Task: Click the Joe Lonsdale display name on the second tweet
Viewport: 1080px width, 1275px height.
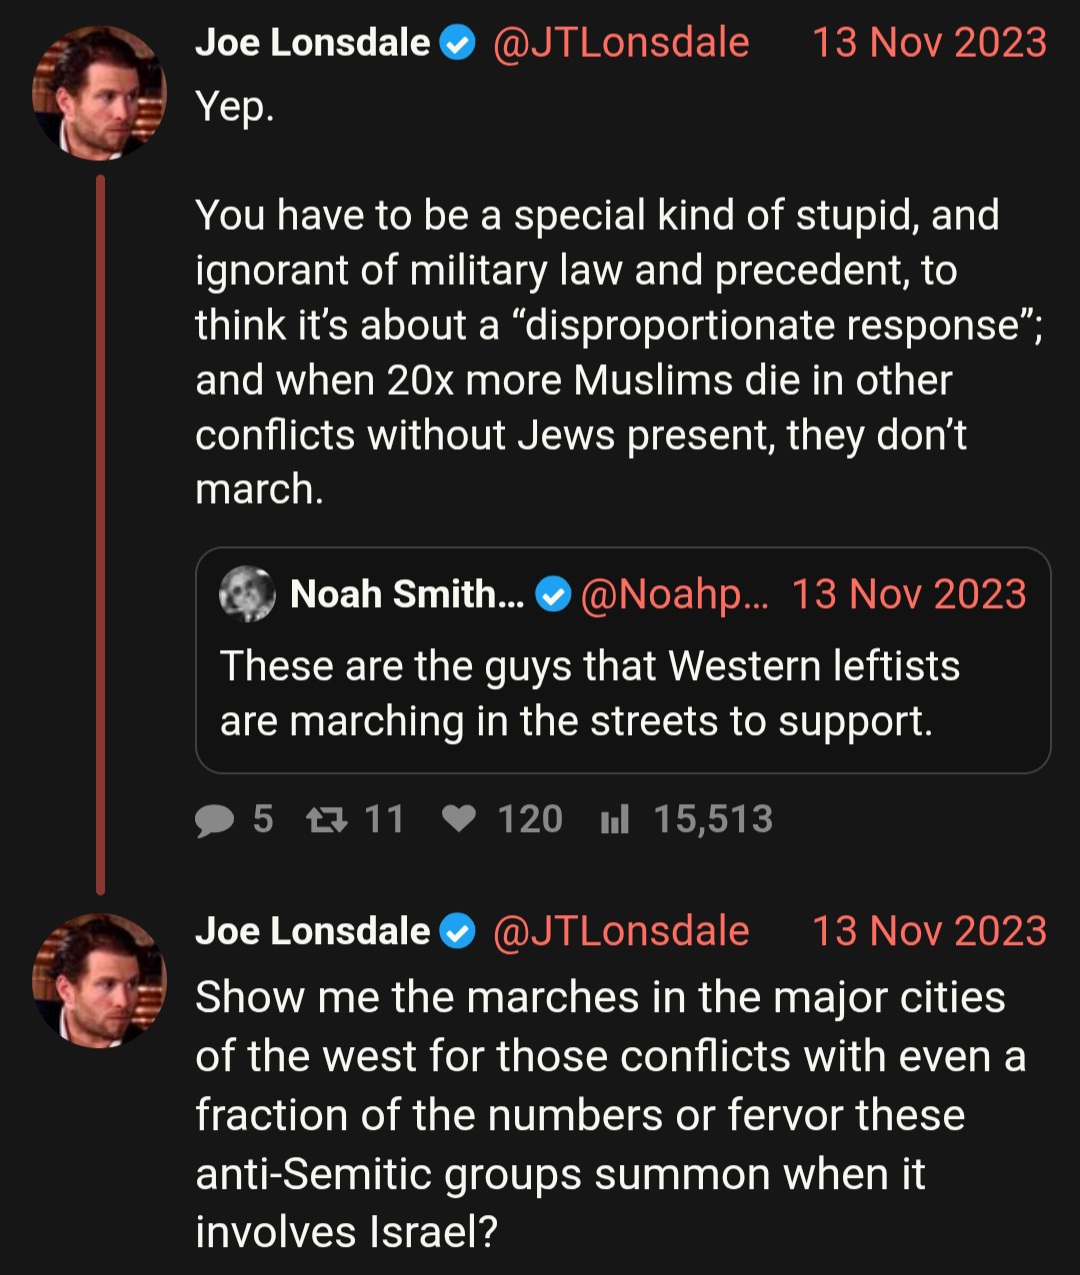Action: click(x=312, y=931)
